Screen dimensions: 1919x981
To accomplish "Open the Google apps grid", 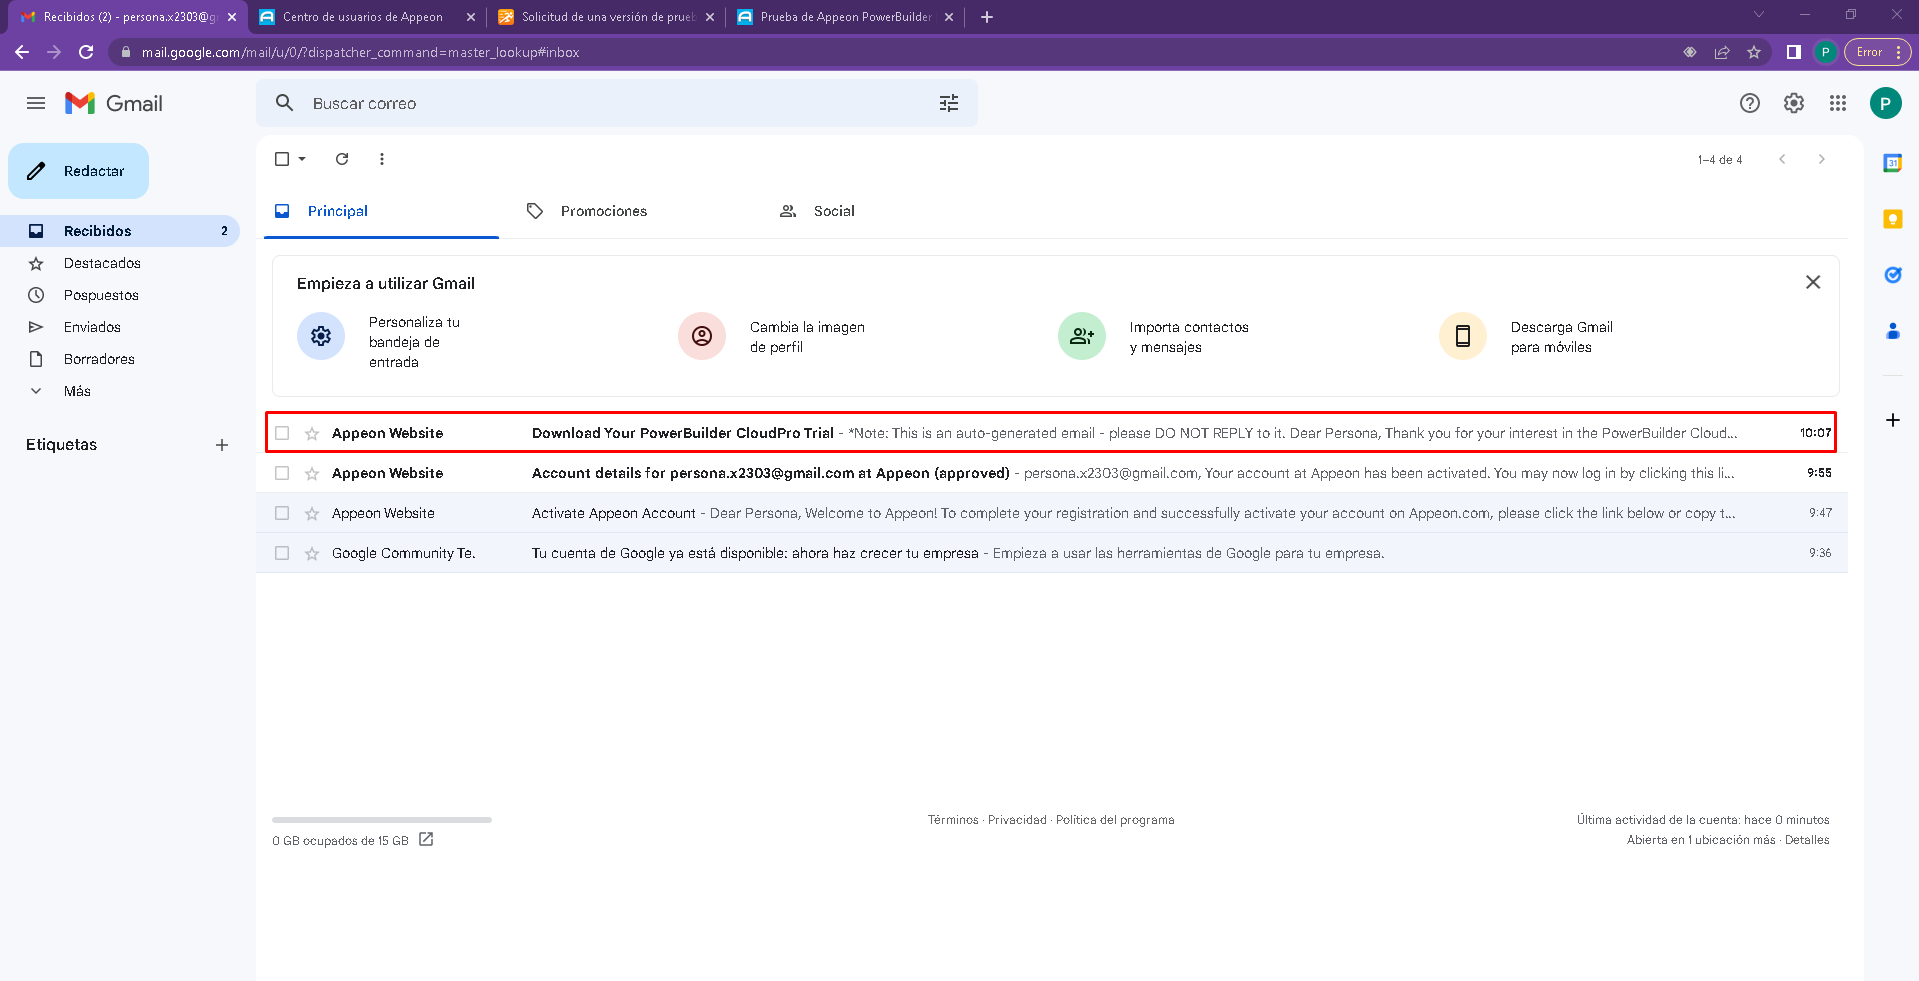I will click(x=1837, y=103).
